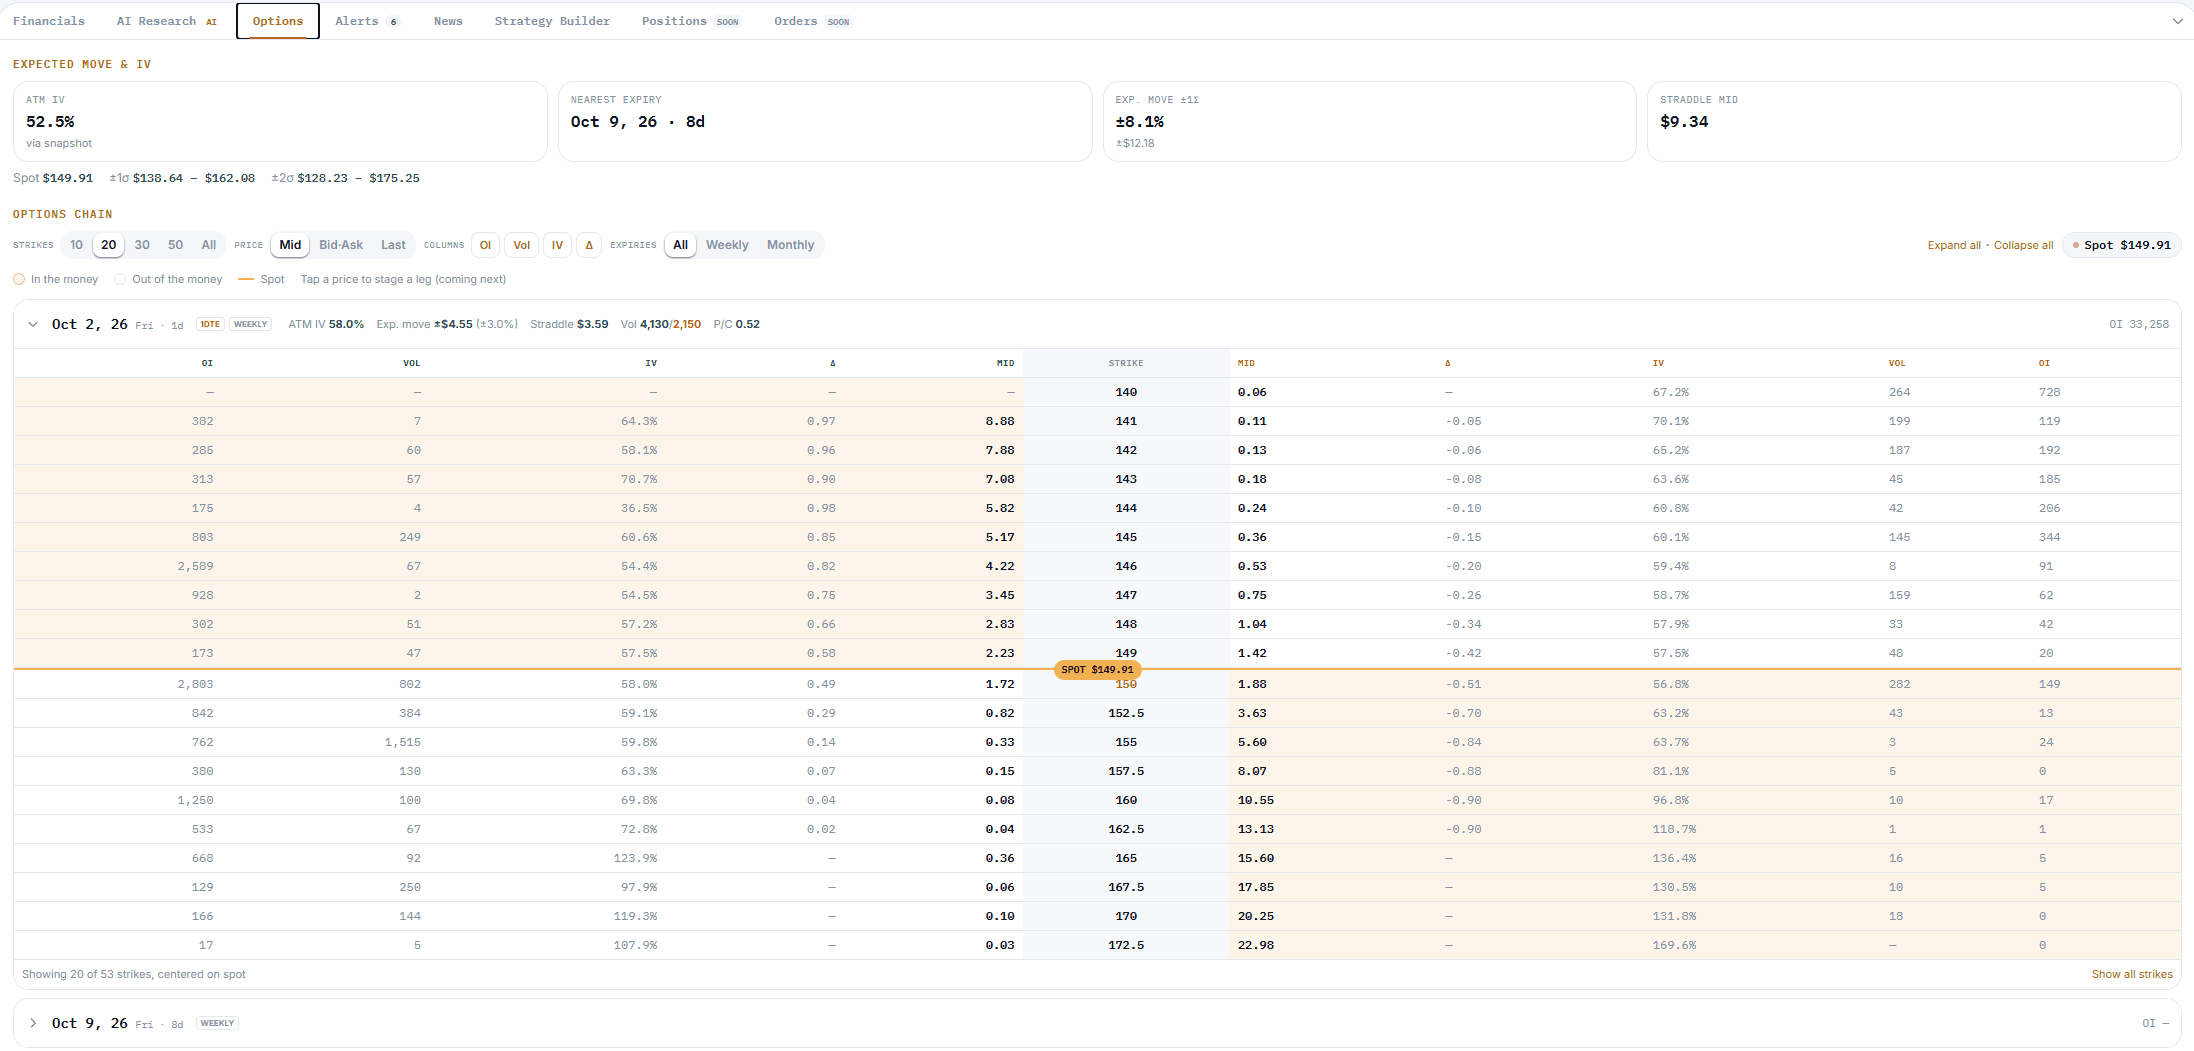2194x1051 pixels.
Task: Click the 1DTE badge
Action: click(210, 324)
